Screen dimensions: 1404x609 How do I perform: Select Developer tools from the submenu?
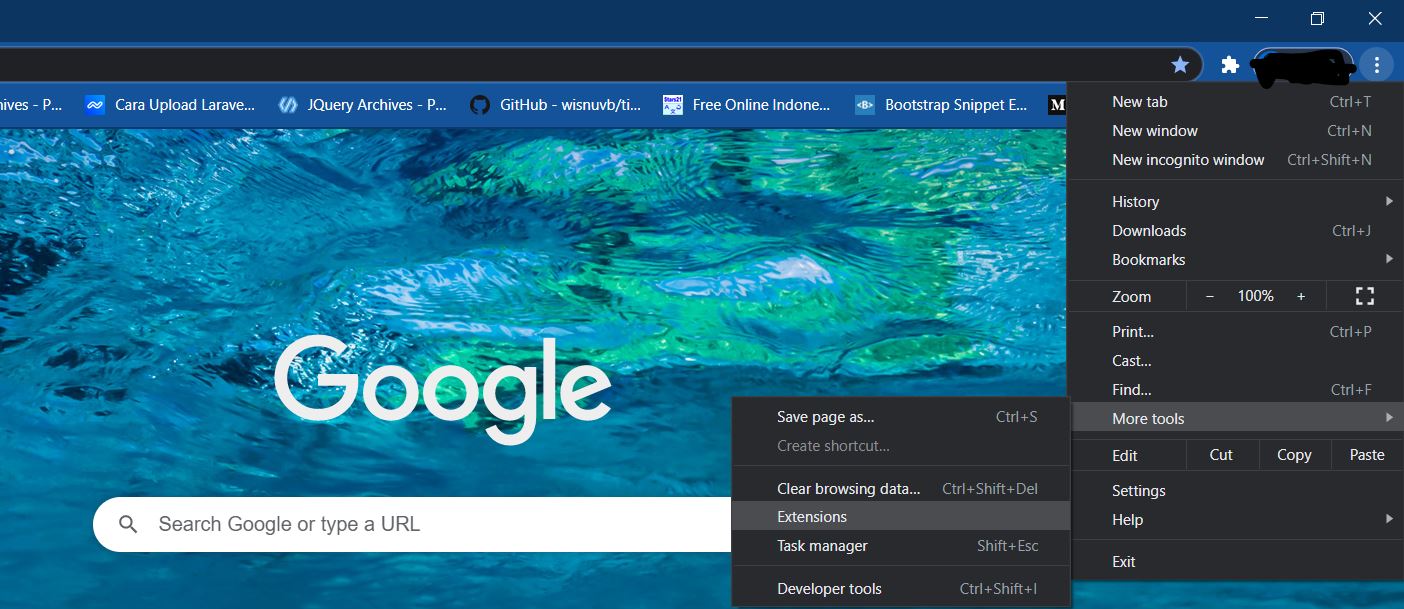830,588
